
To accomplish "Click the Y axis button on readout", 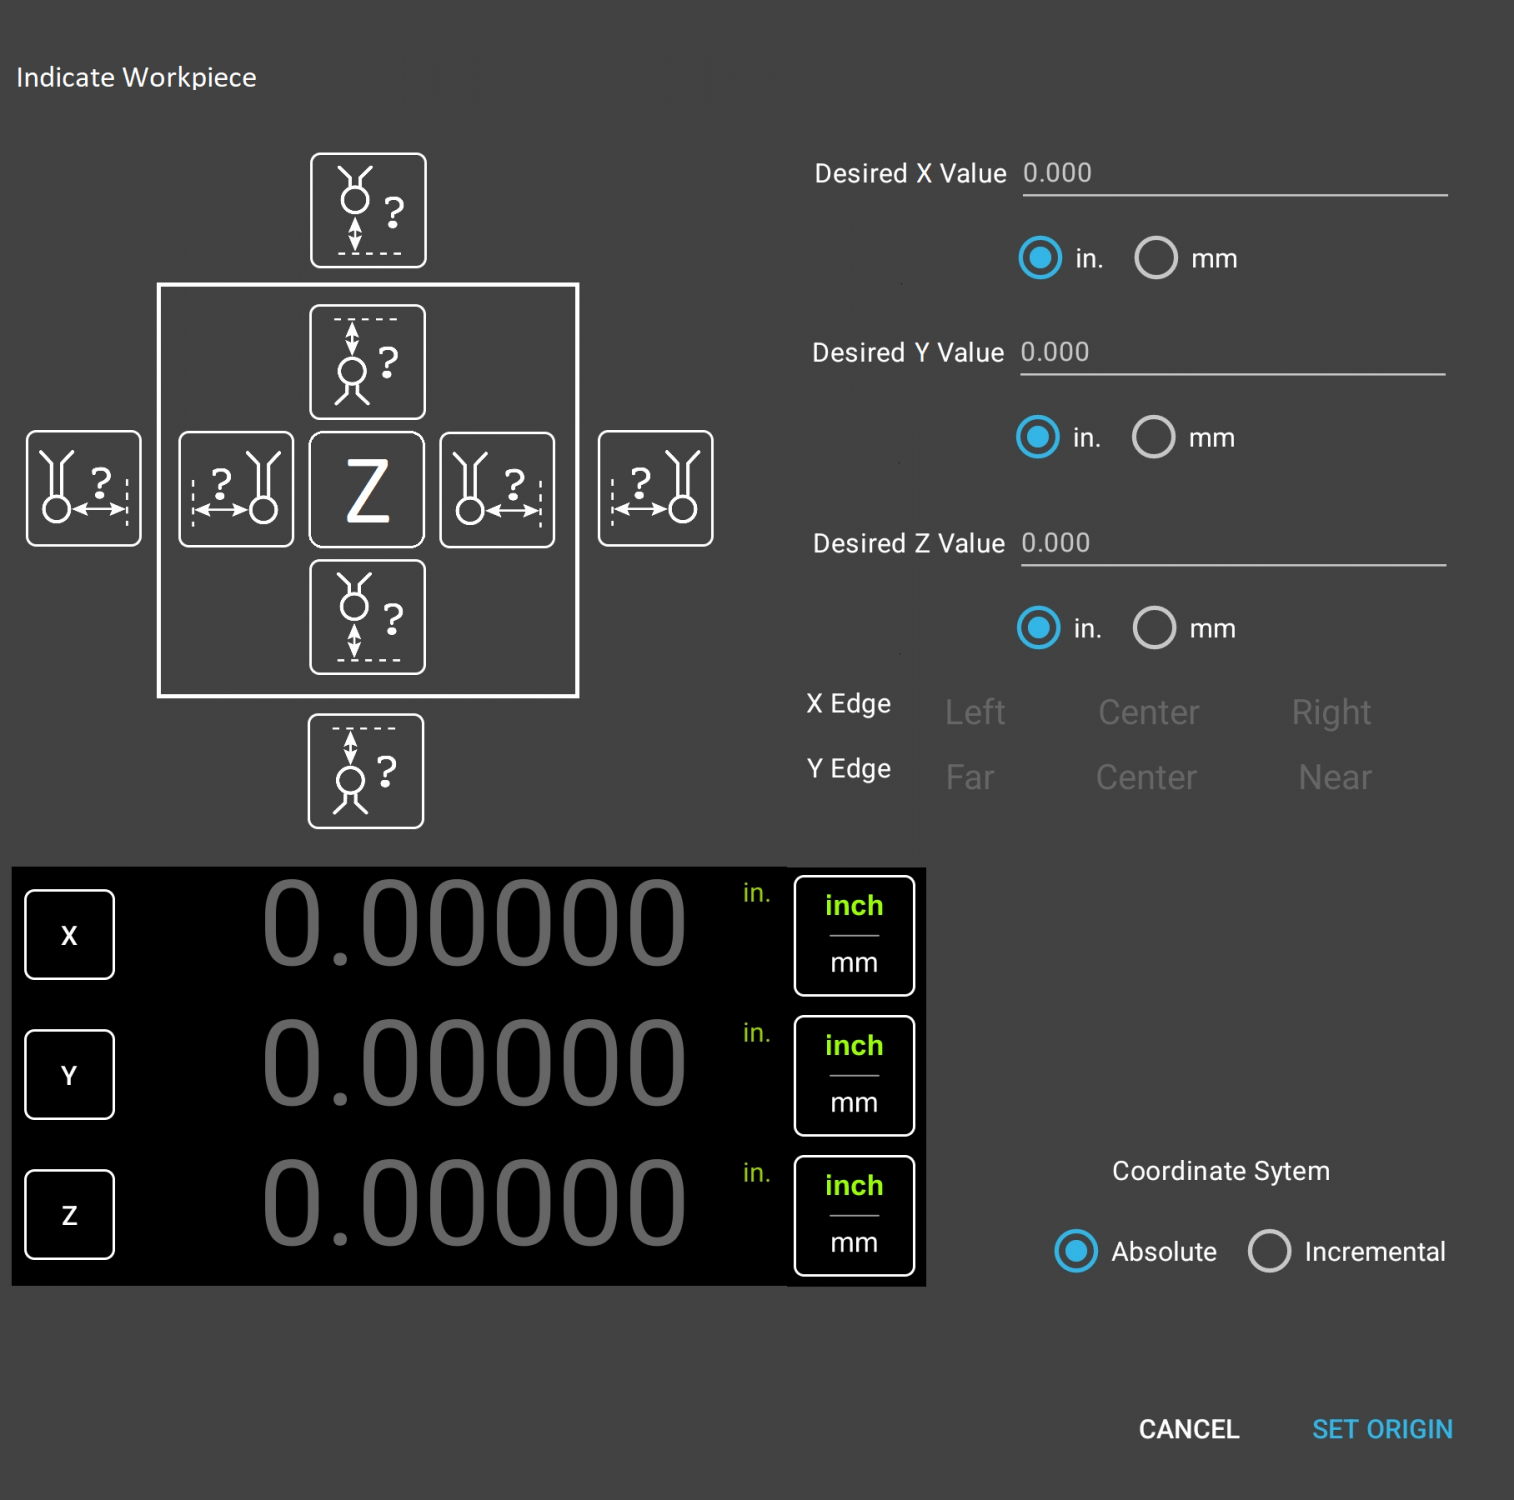I will tap(69, 1075).
